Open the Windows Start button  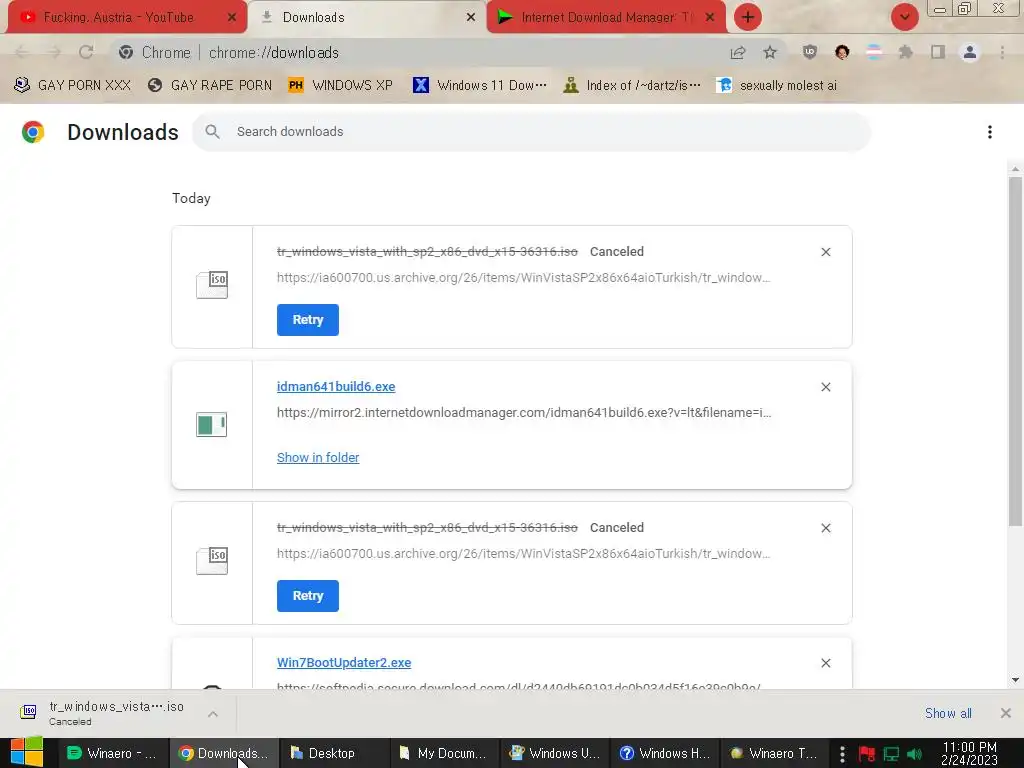coord(27,752)
